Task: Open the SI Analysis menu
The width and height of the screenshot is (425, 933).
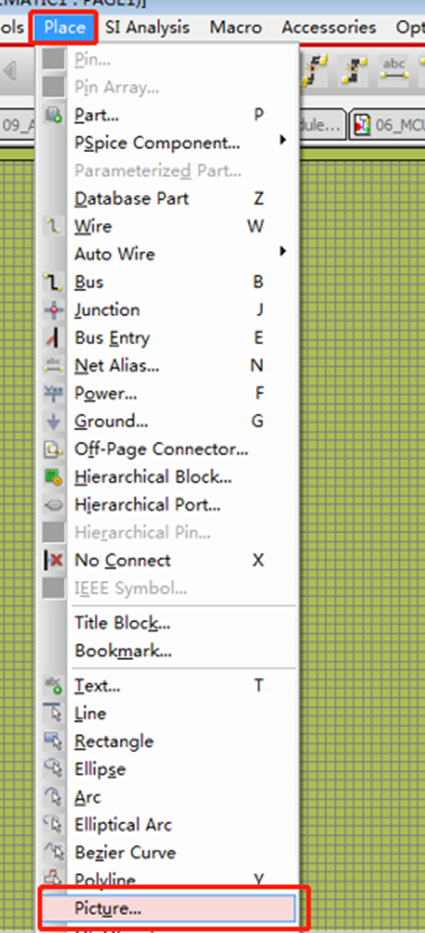Action: coord(147,27)
